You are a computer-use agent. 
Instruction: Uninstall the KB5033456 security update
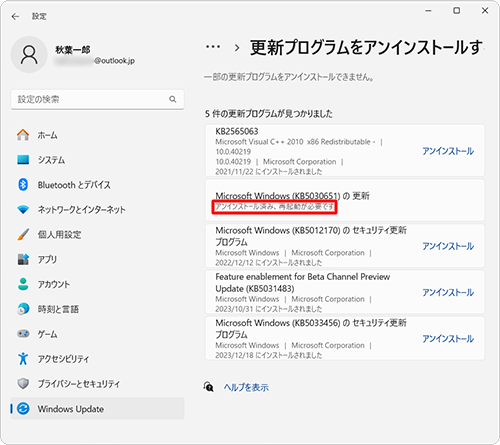[448, 339]
